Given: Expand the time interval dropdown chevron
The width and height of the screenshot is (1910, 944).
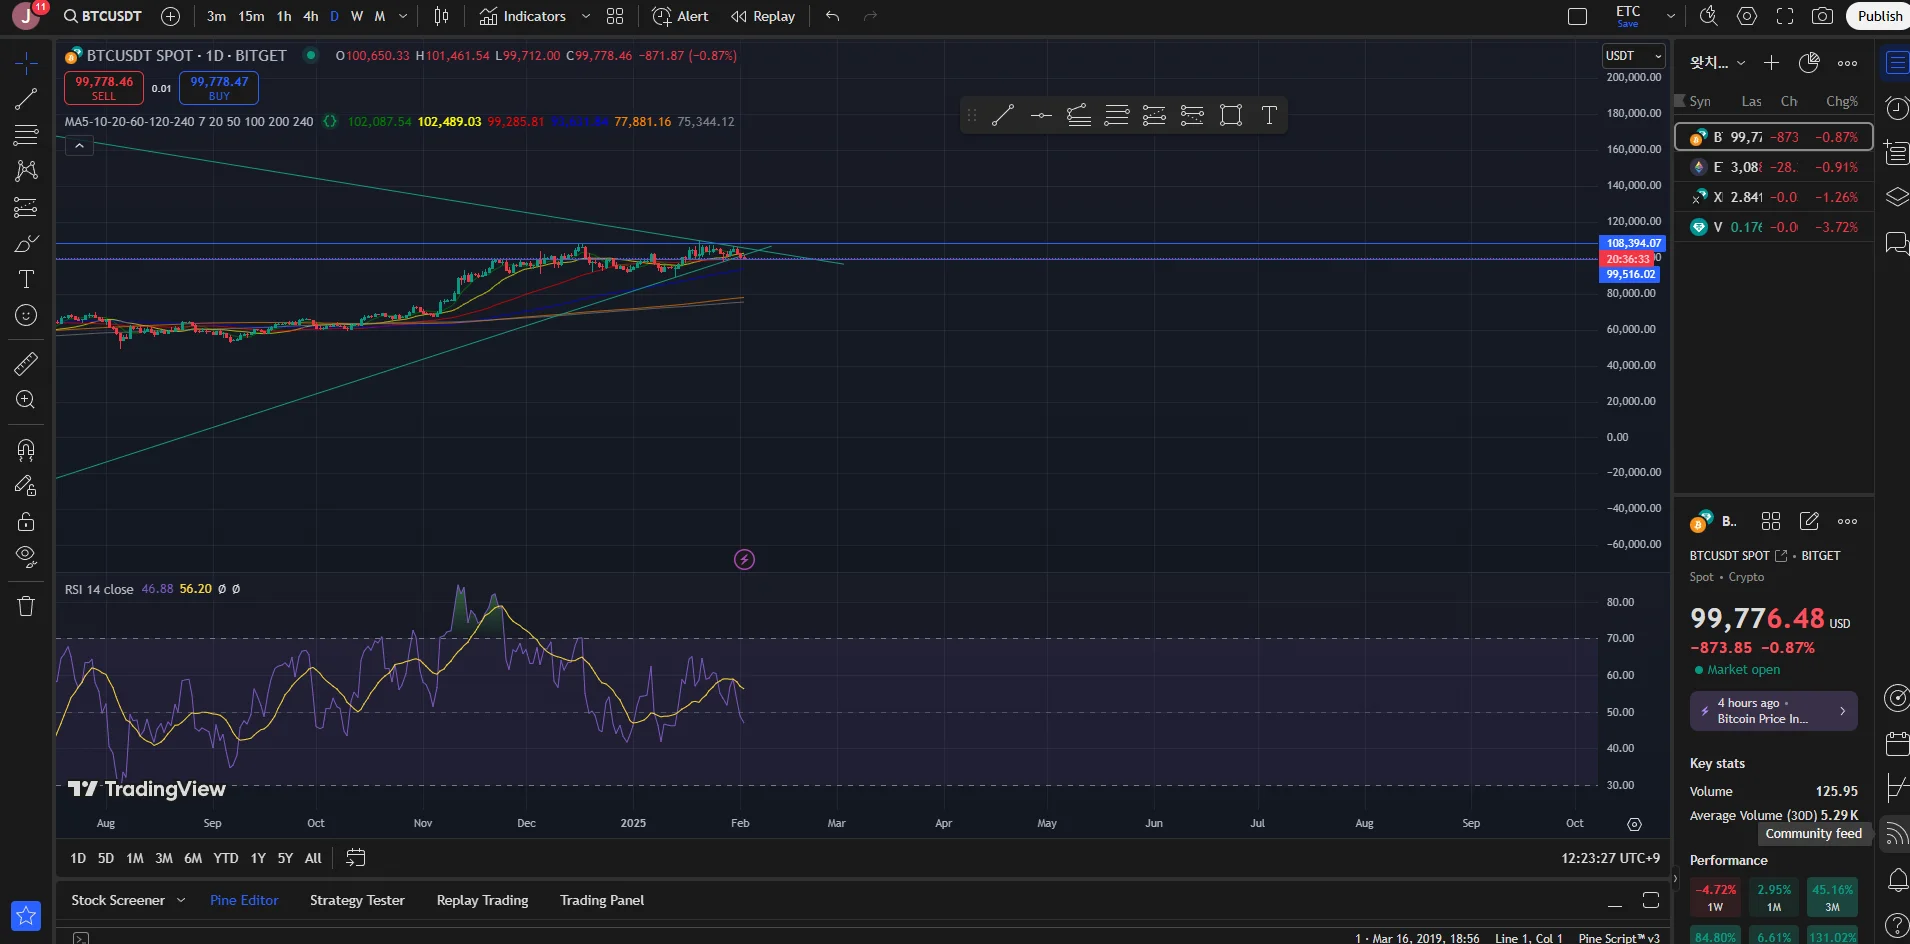Looking at the screenshot, I should (x=403, y=16).
